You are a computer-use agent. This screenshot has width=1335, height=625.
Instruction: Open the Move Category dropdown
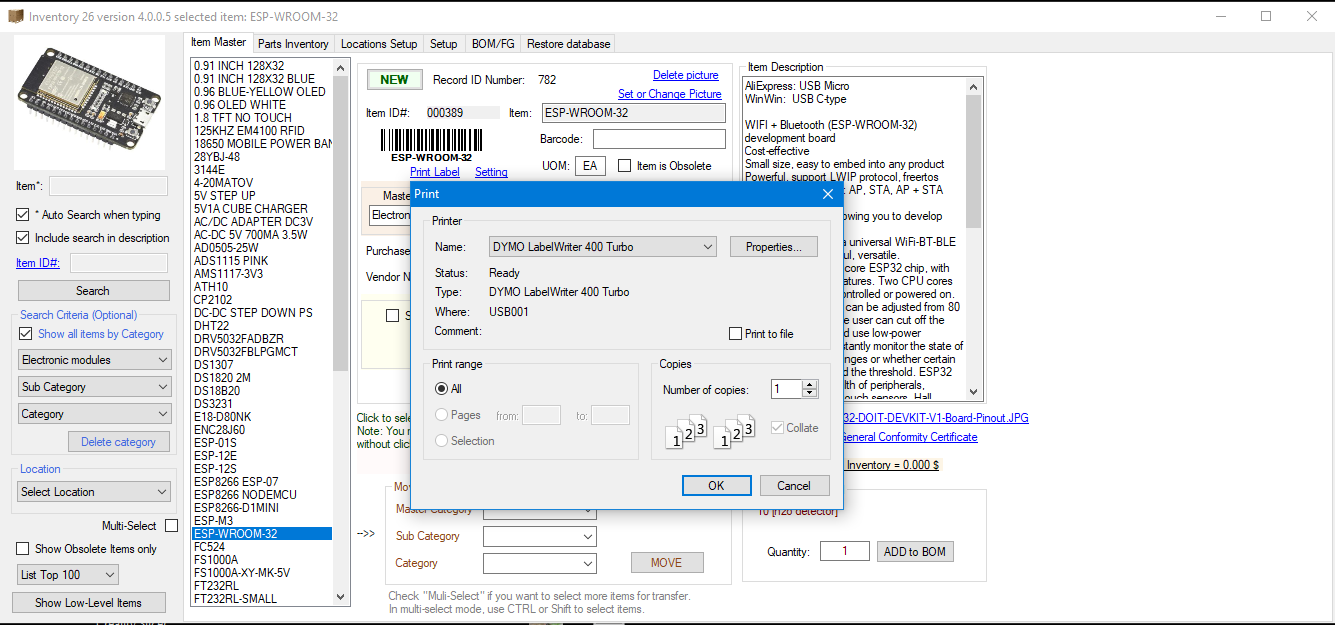pos(540,563)
